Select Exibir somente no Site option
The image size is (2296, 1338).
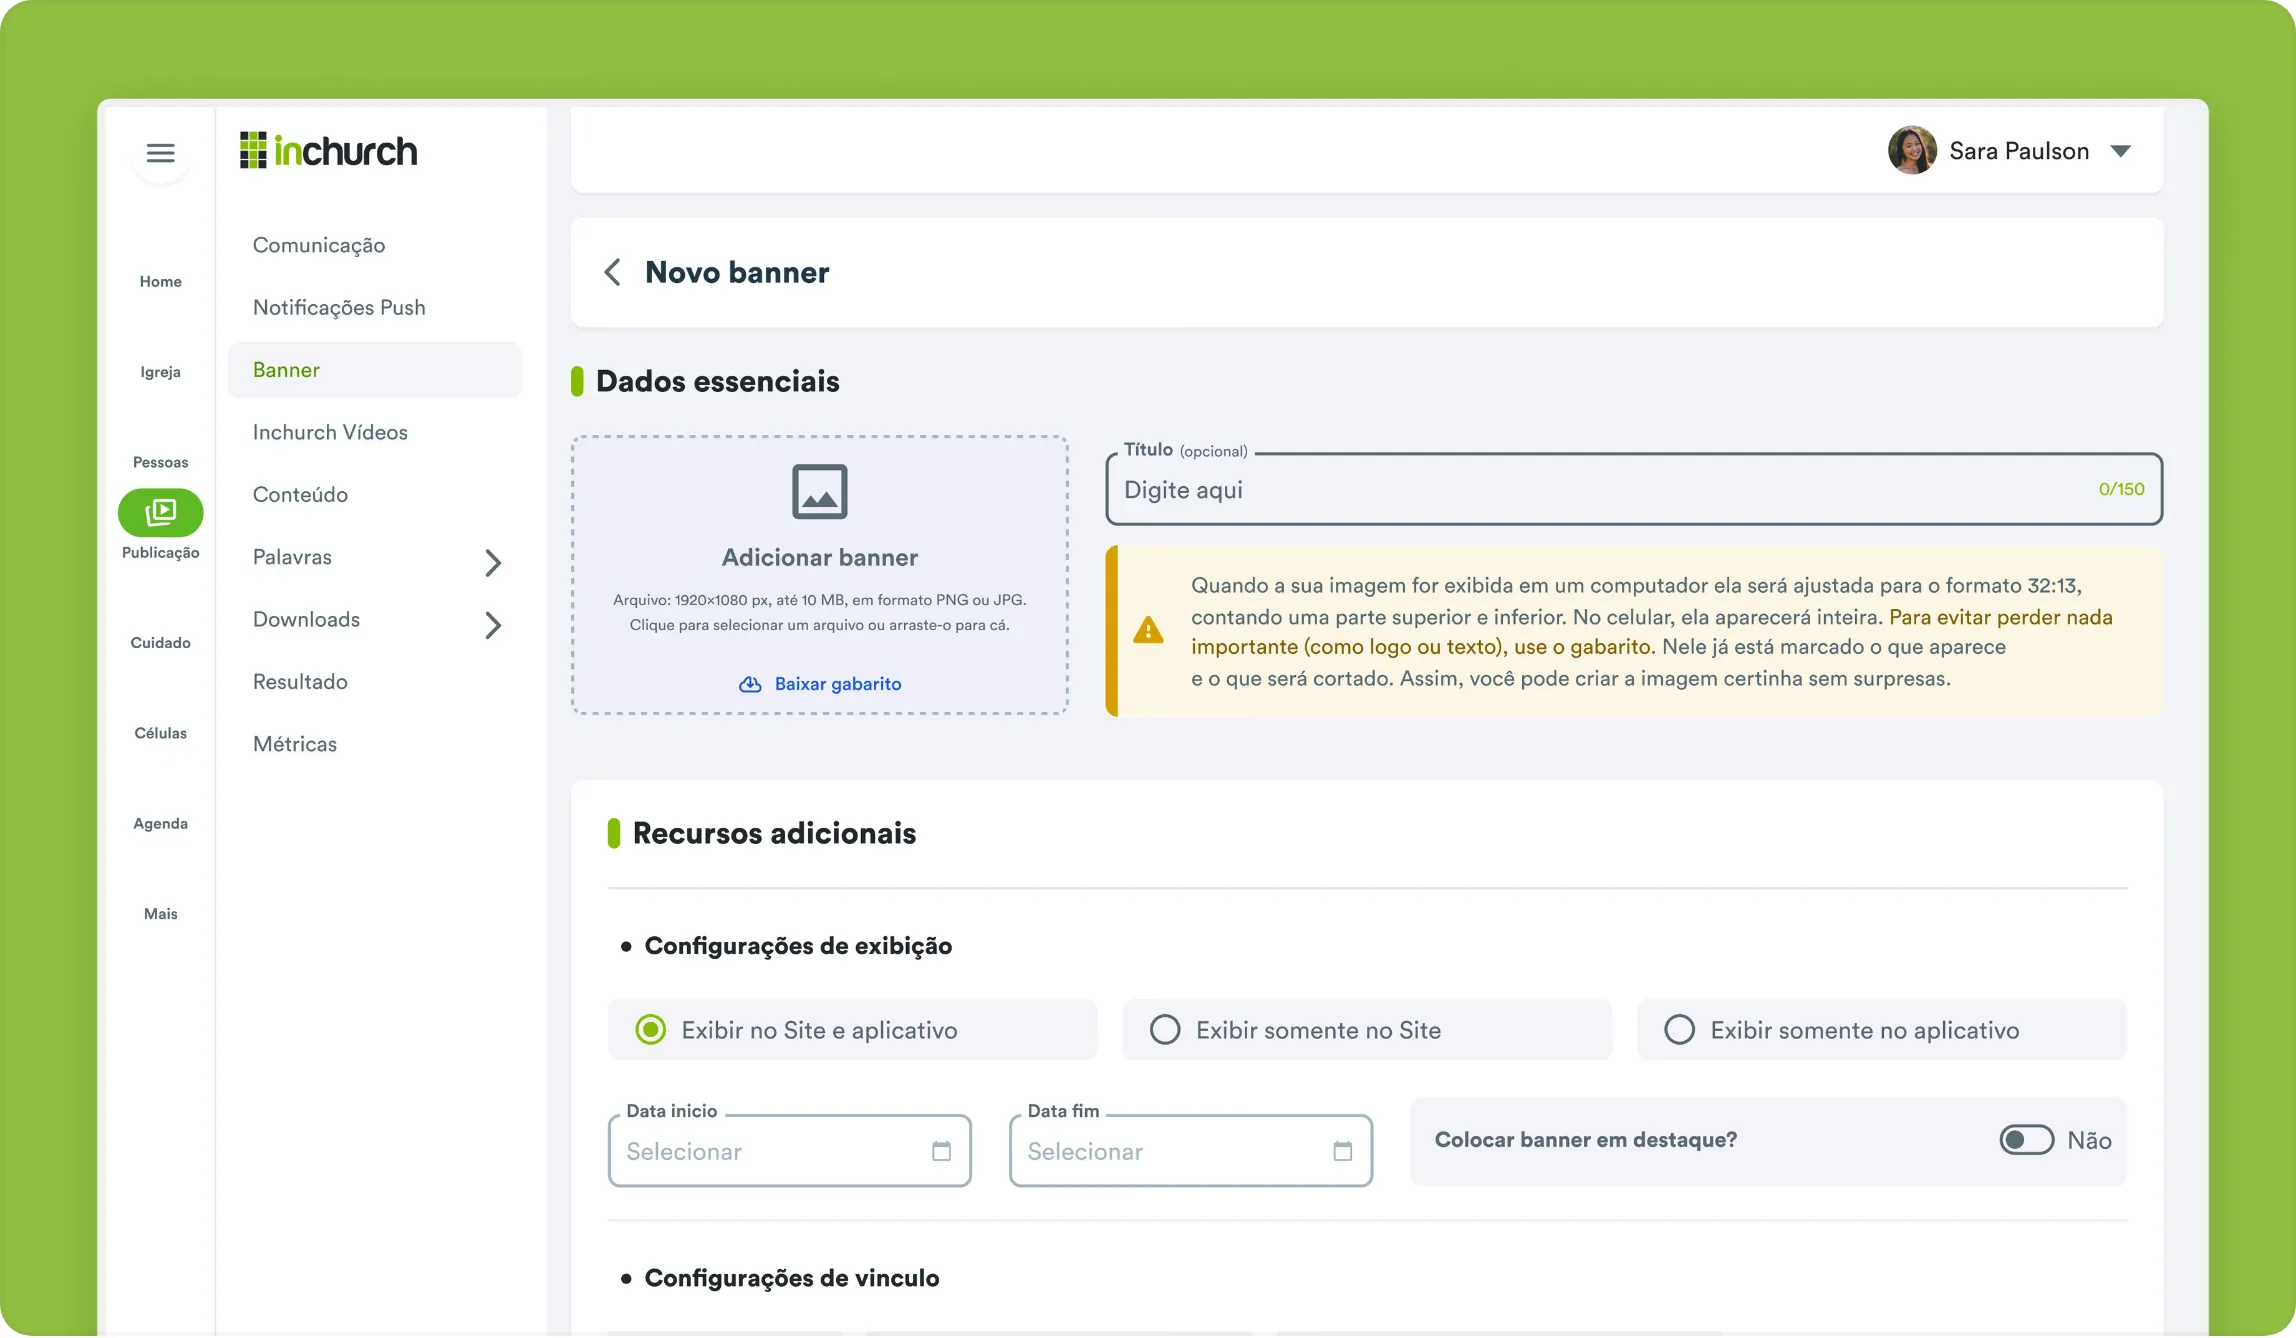1366,1030
